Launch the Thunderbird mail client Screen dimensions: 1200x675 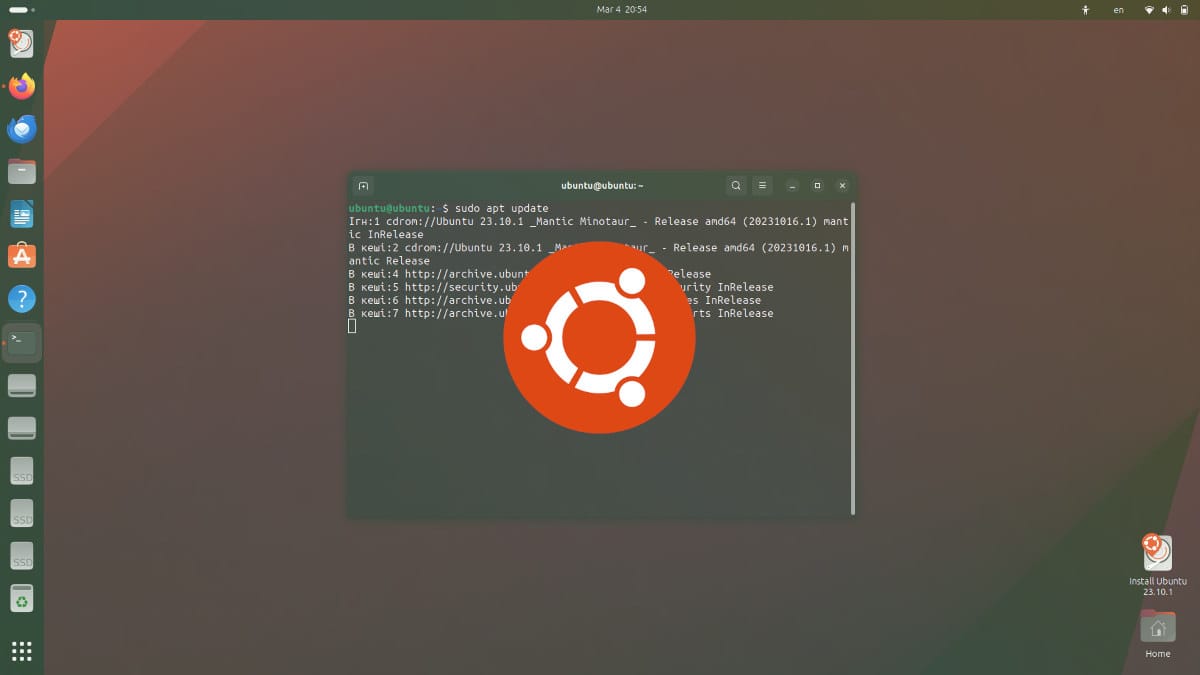(22, 128)
